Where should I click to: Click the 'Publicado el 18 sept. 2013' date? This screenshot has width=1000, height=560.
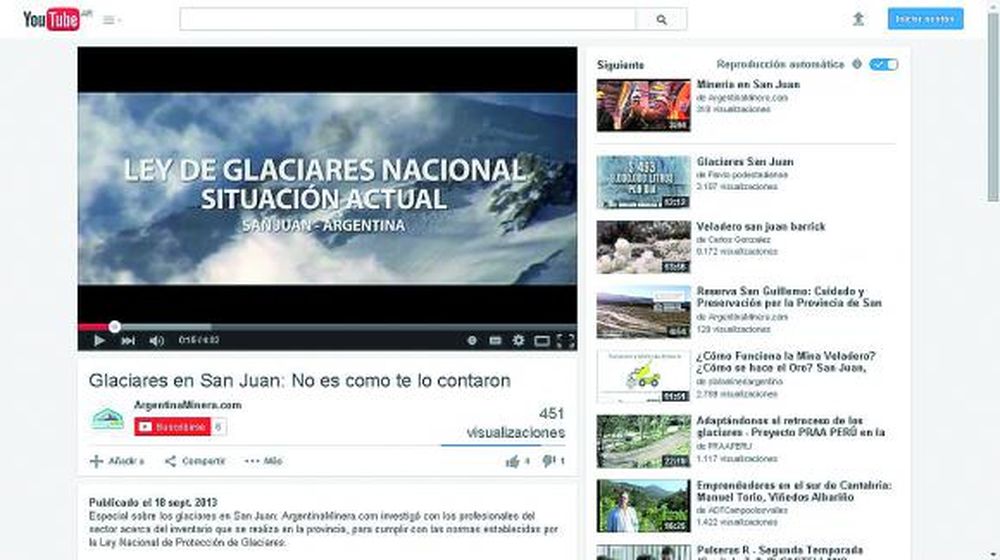(153, 503)
